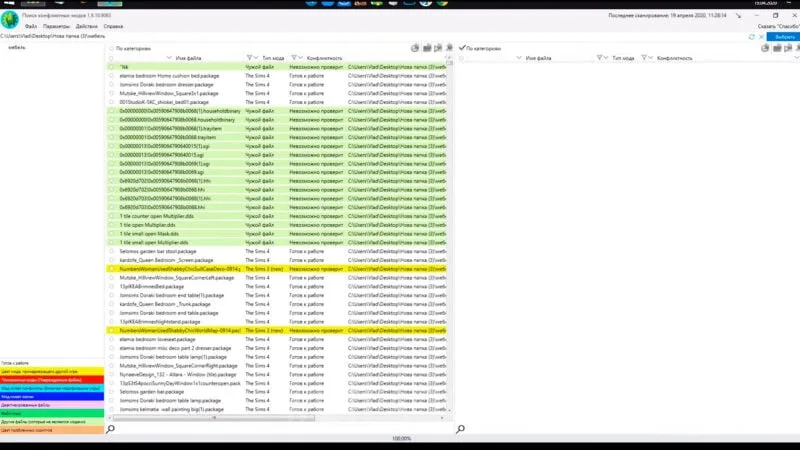Image resolution: width=800 pixels, height=450 pixels.
Task: Select the 1 tile open Multiplier.dds row
Action: point(277,225)
